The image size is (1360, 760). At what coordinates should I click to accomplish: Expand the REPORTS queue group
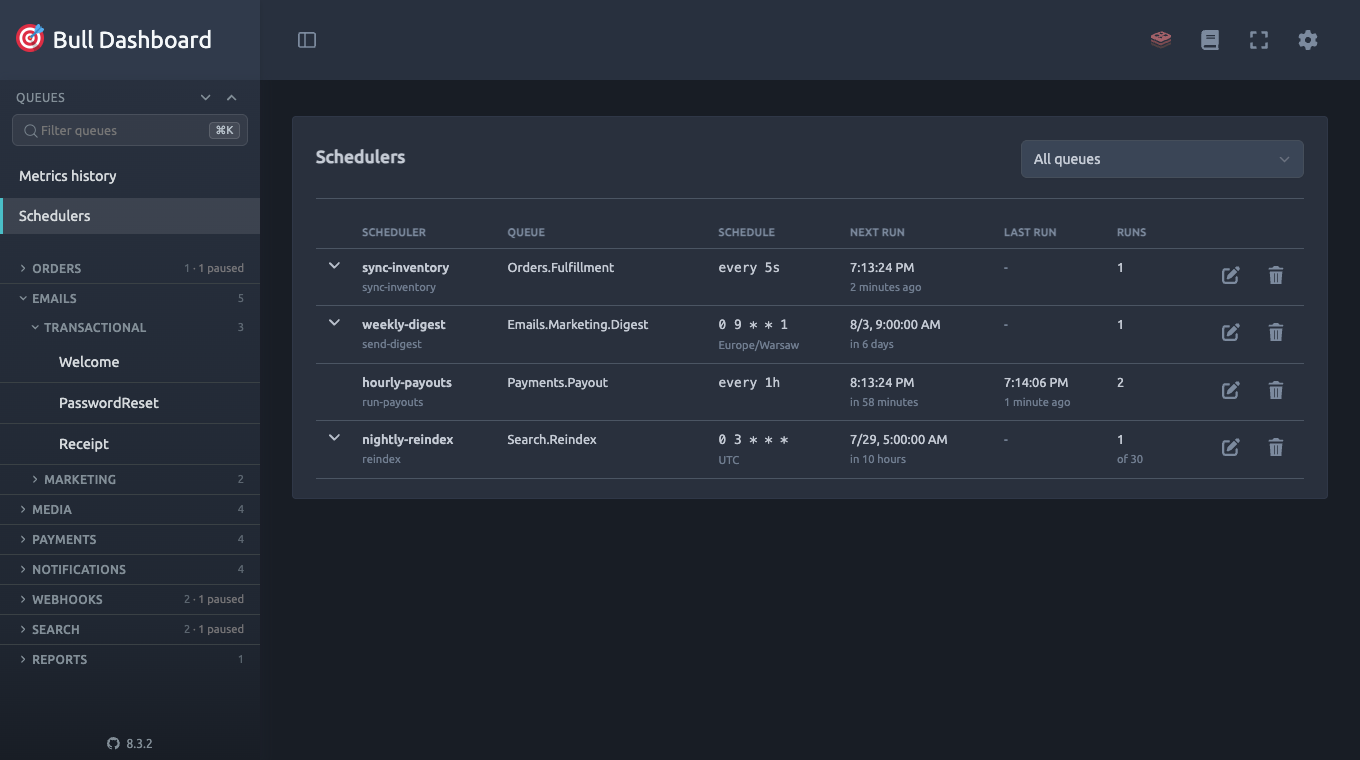130,659
